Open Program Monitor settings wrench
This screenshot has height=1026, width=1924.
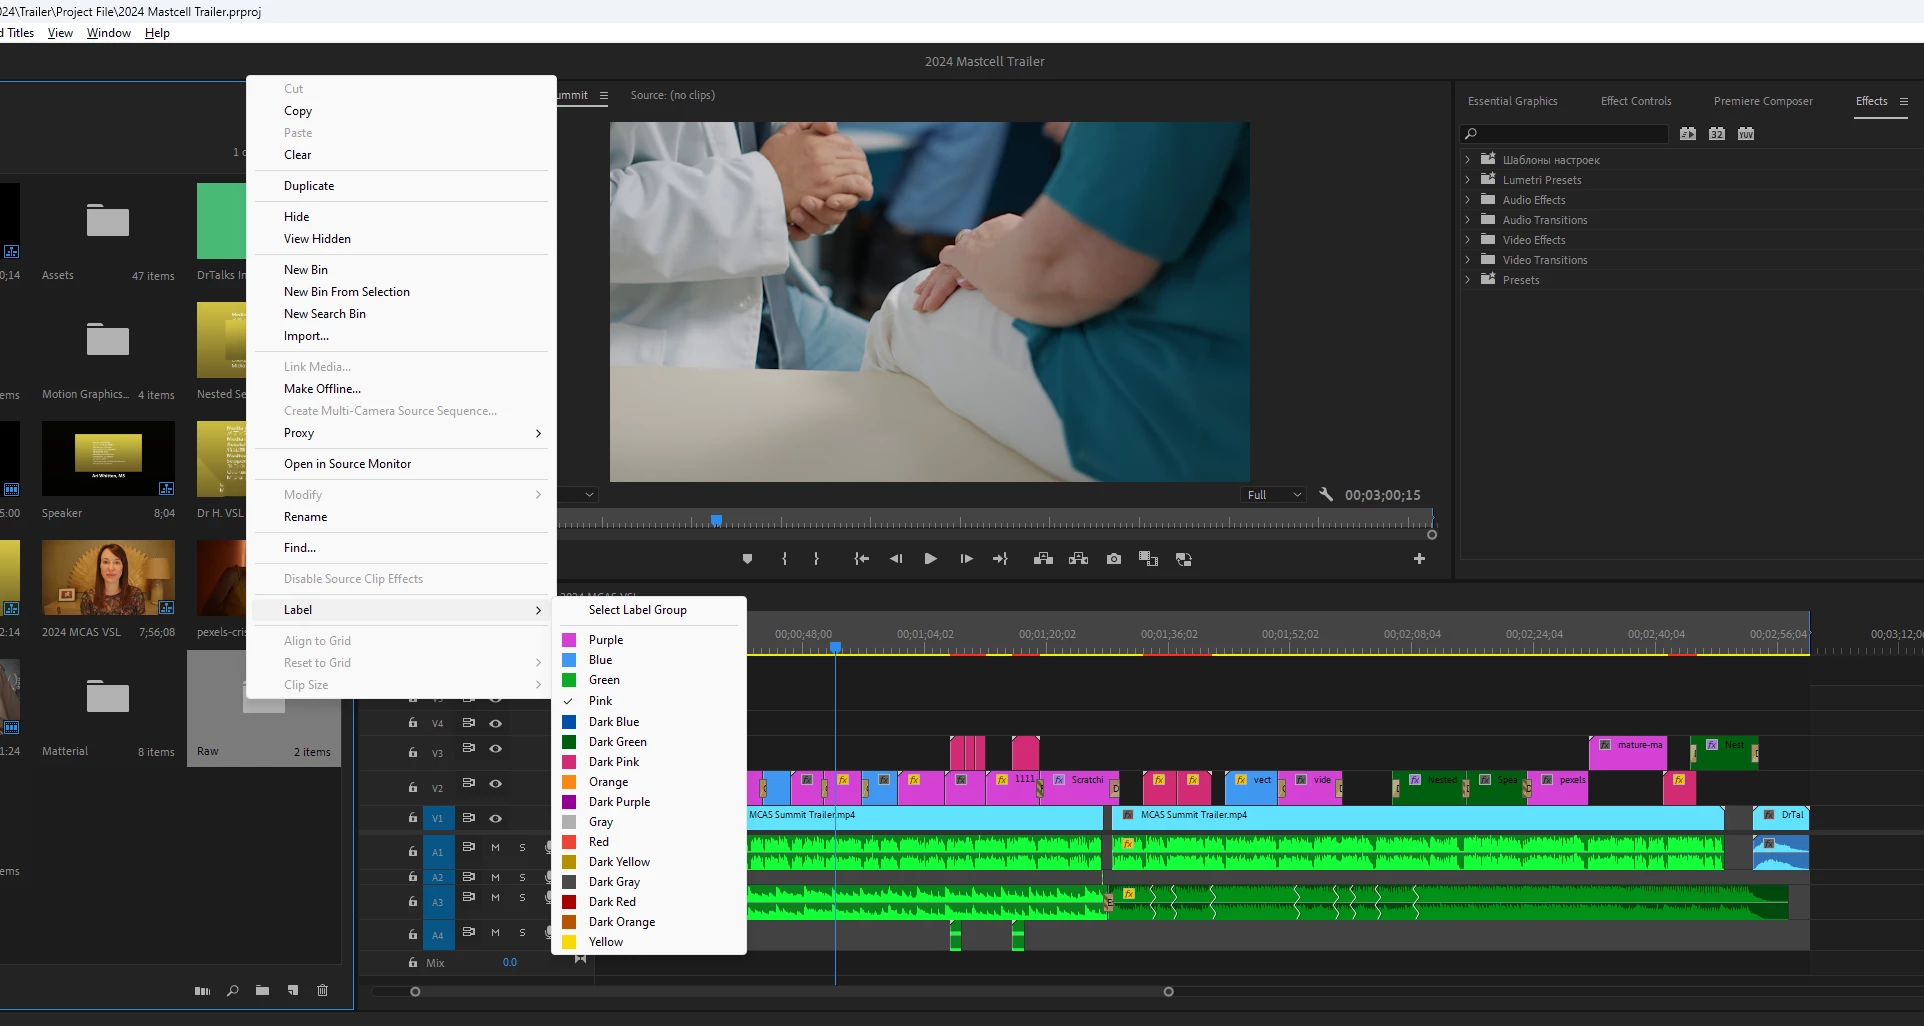click(1326, 494)
